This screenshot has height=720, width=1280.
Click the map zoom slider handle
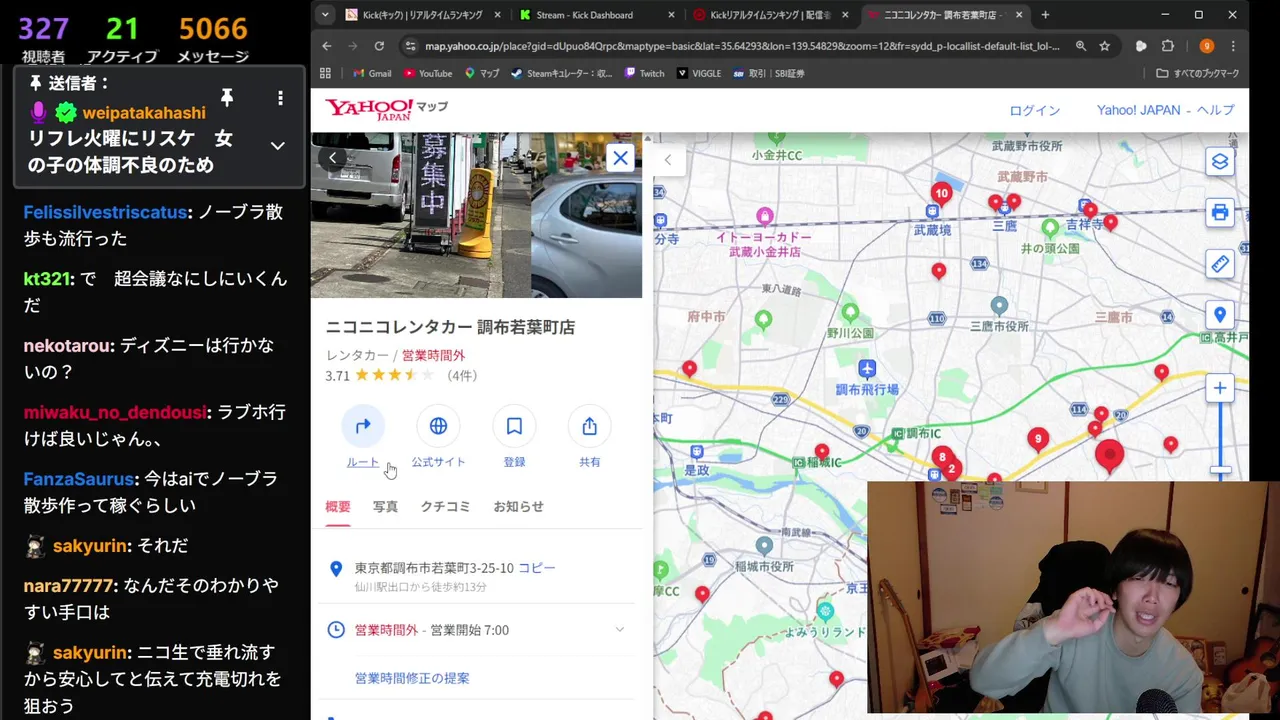[1220, 470]
